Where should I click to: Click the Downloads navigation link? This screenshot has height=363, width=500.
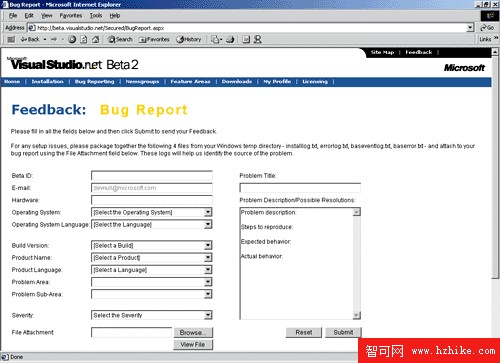(x=237, y=82)
